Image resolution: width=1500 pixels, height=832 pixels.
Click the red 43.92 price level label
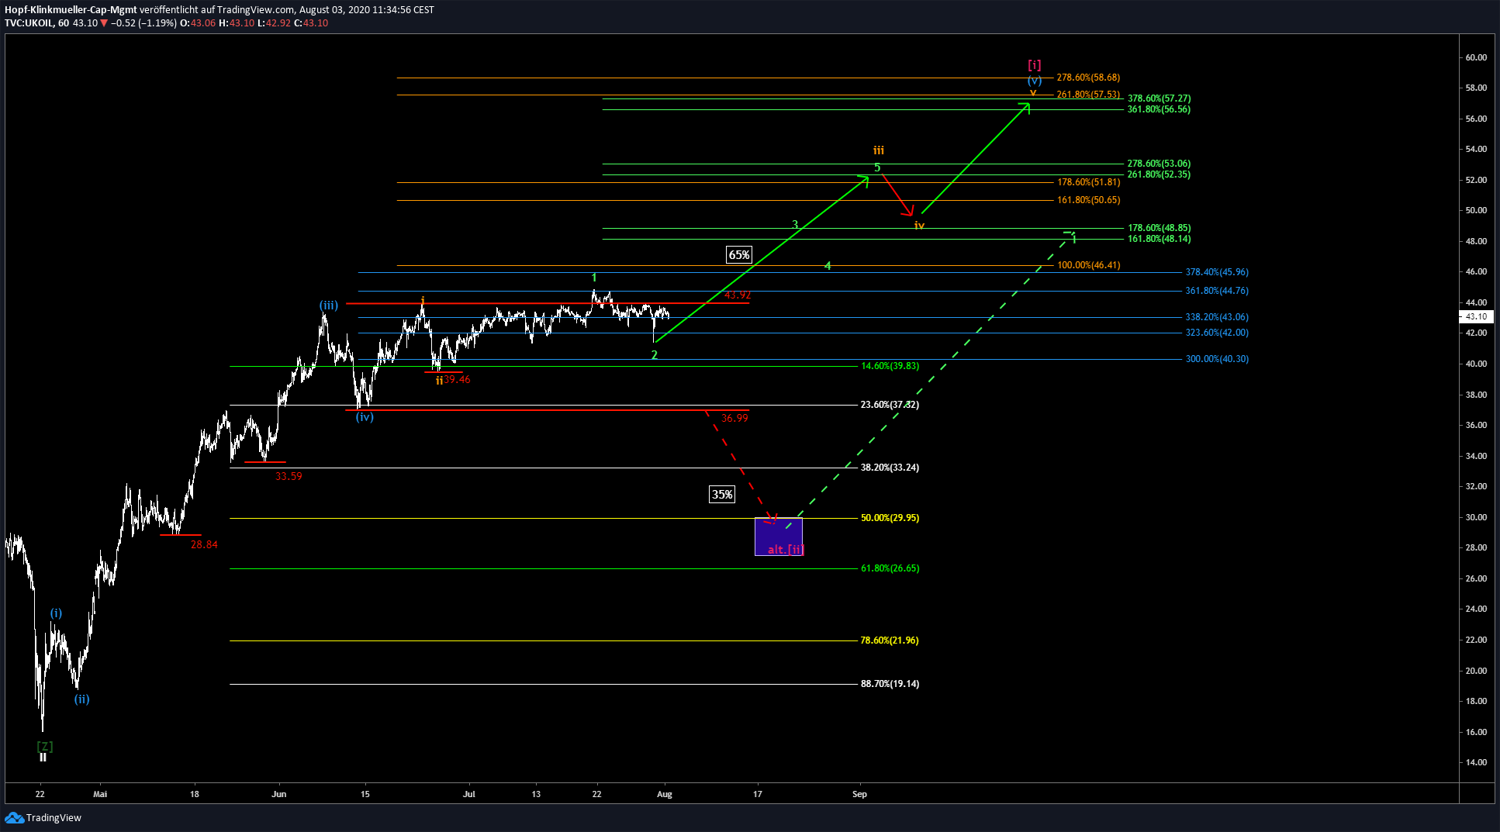[x=738, y=295]
